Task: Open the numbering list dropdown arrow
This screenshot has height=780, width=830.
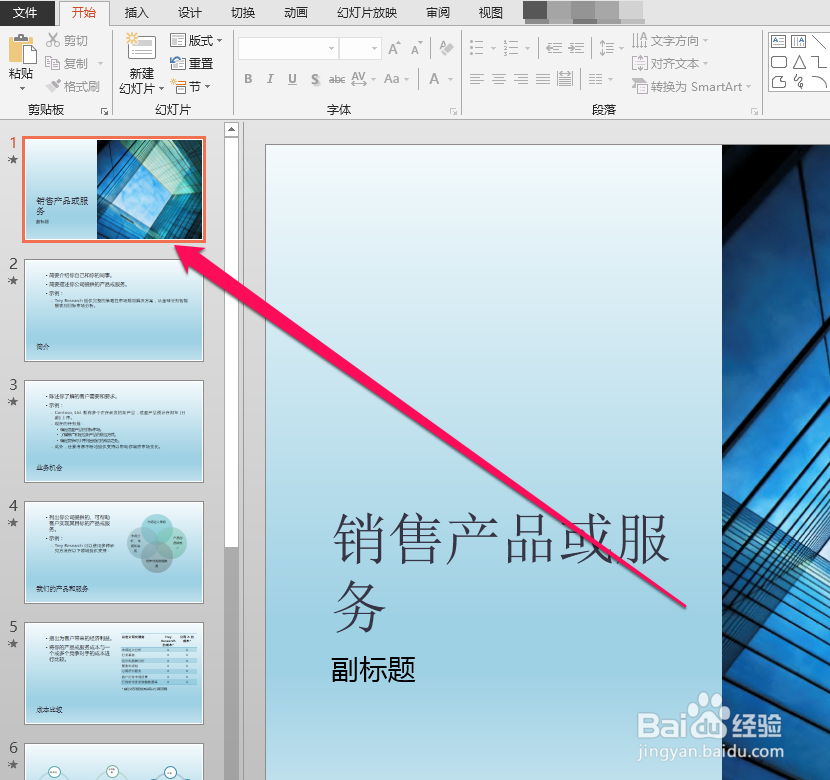Action: coord(527,48)
